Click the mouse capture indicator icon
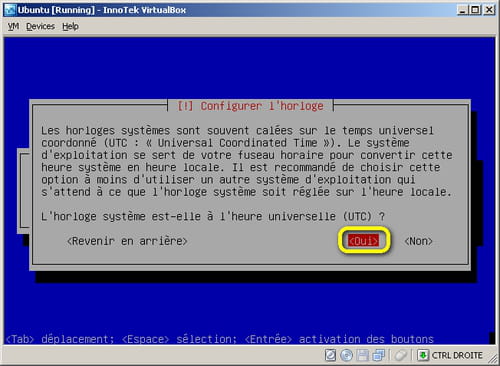 pos(400,355)
